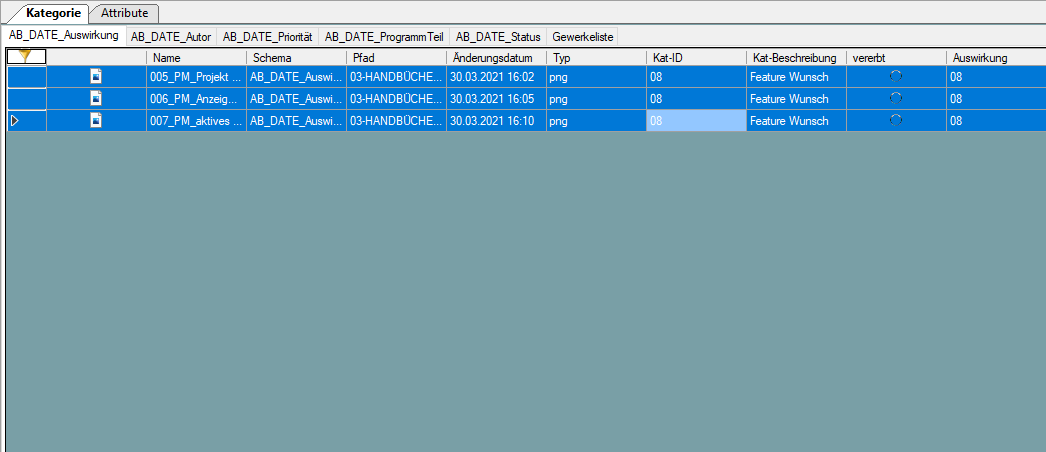
Task: Select the highlighted Kat-ID cell 08
Action: pos(696,121)
